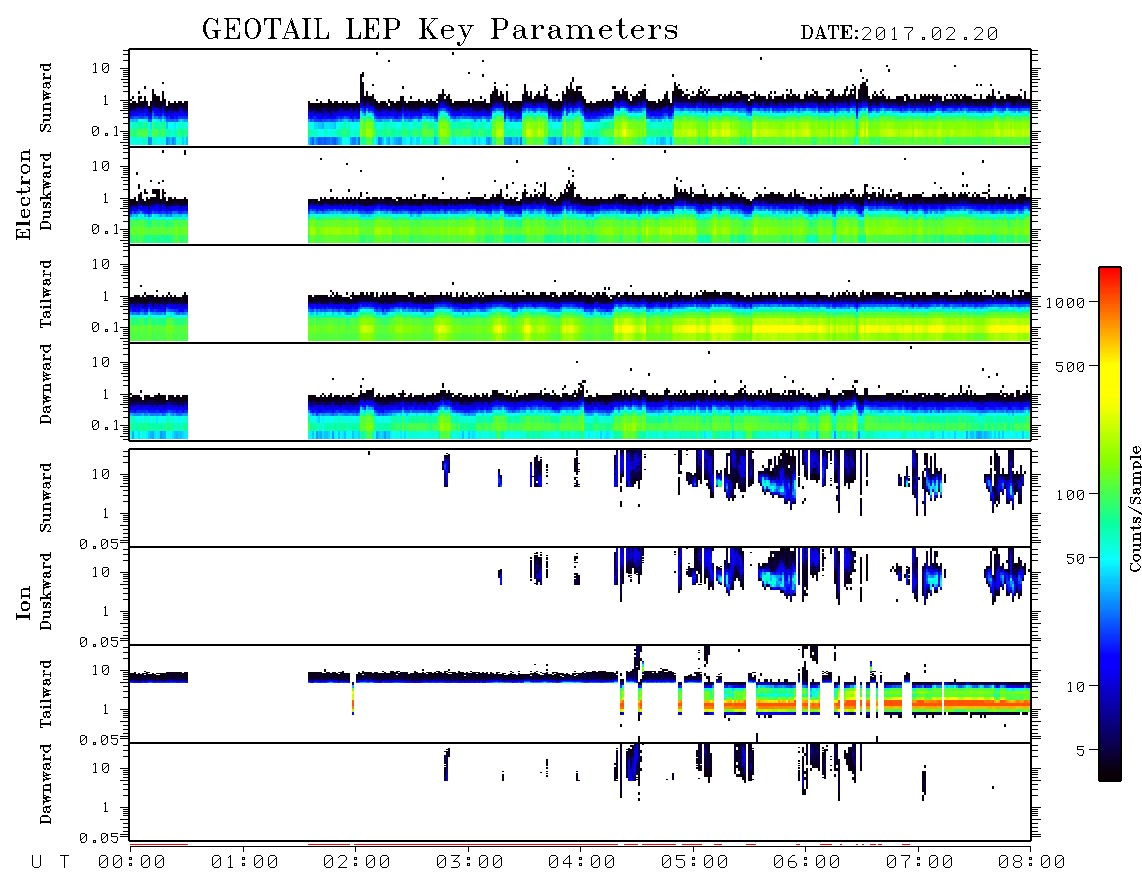Screen dimensions: 1142x880
Task: Click the Electron Sunward row label
Action: click(x=46, y=98)
